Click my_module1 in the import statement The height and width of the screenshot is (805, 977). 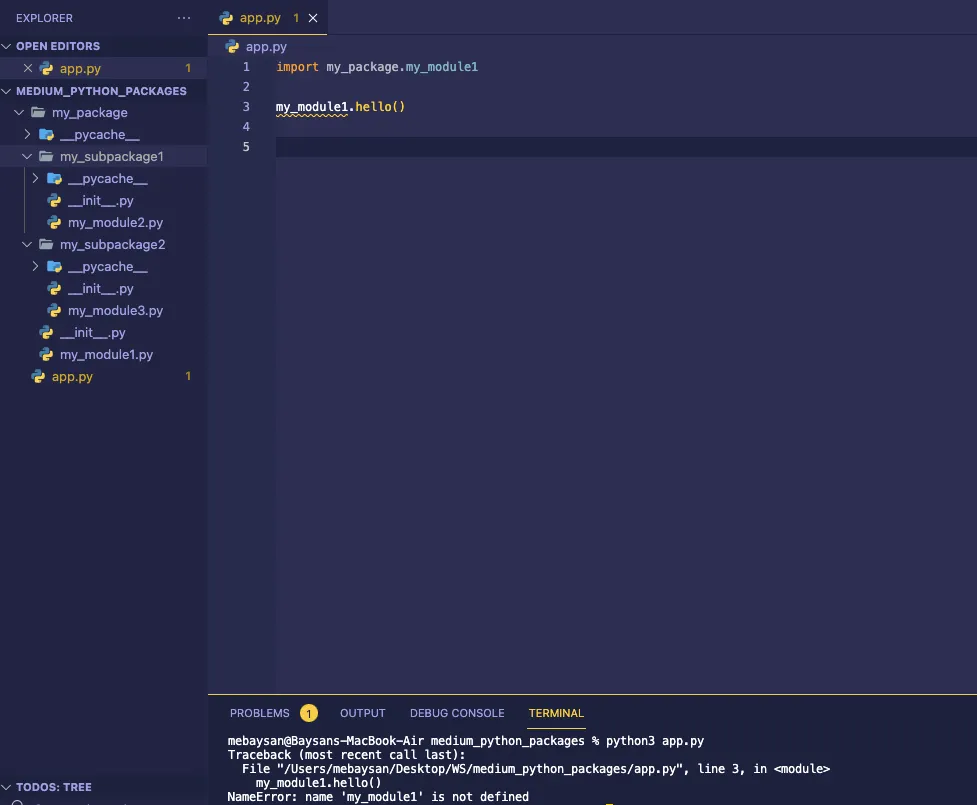442,67
